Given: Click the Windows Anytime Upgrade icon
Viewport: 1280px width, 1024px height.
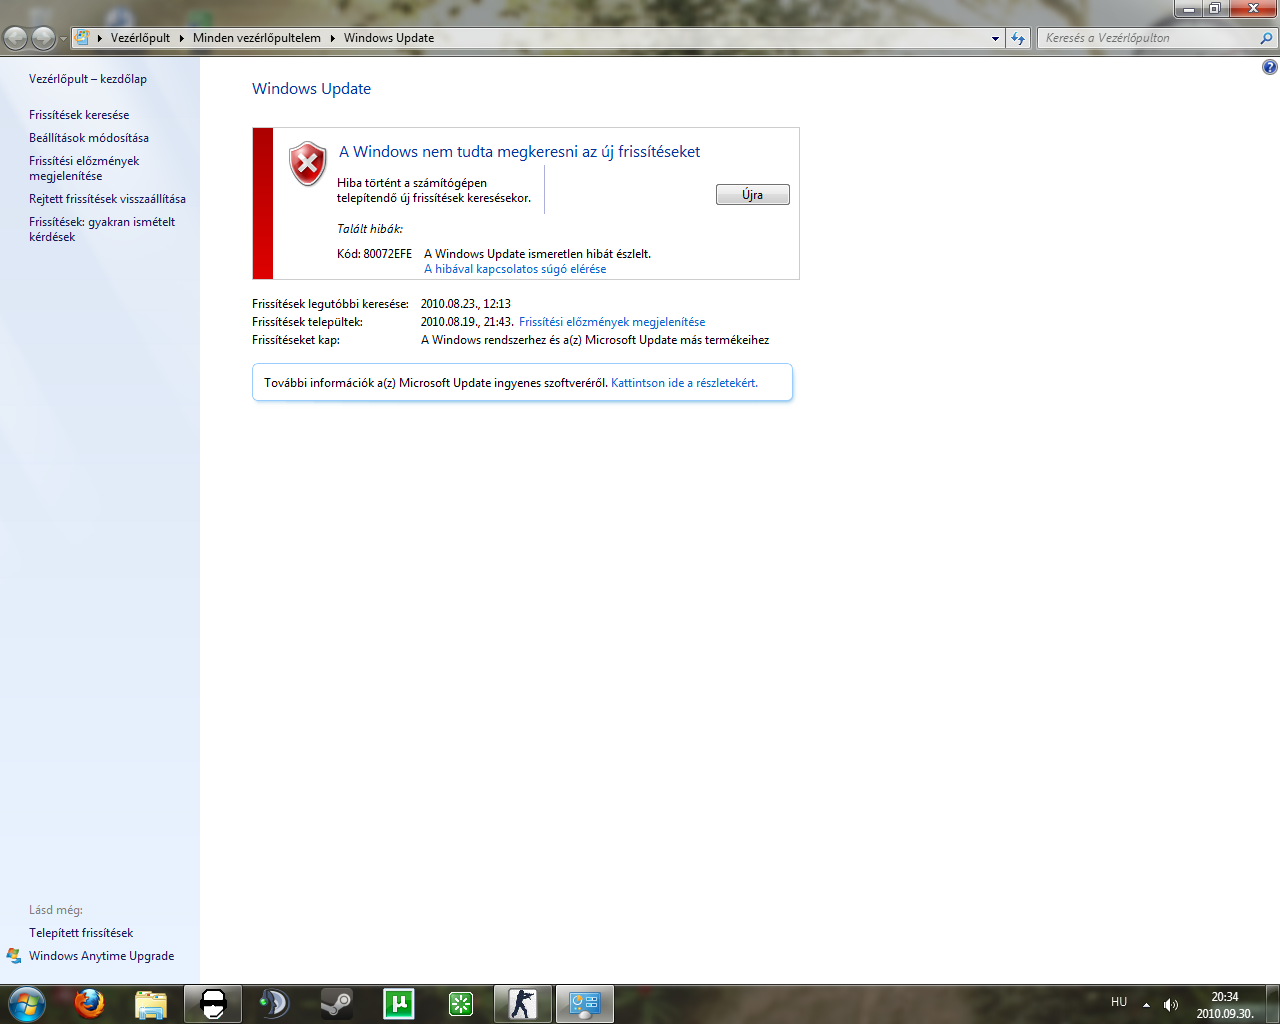Looking at the screenshot, I should click(14, 956).
